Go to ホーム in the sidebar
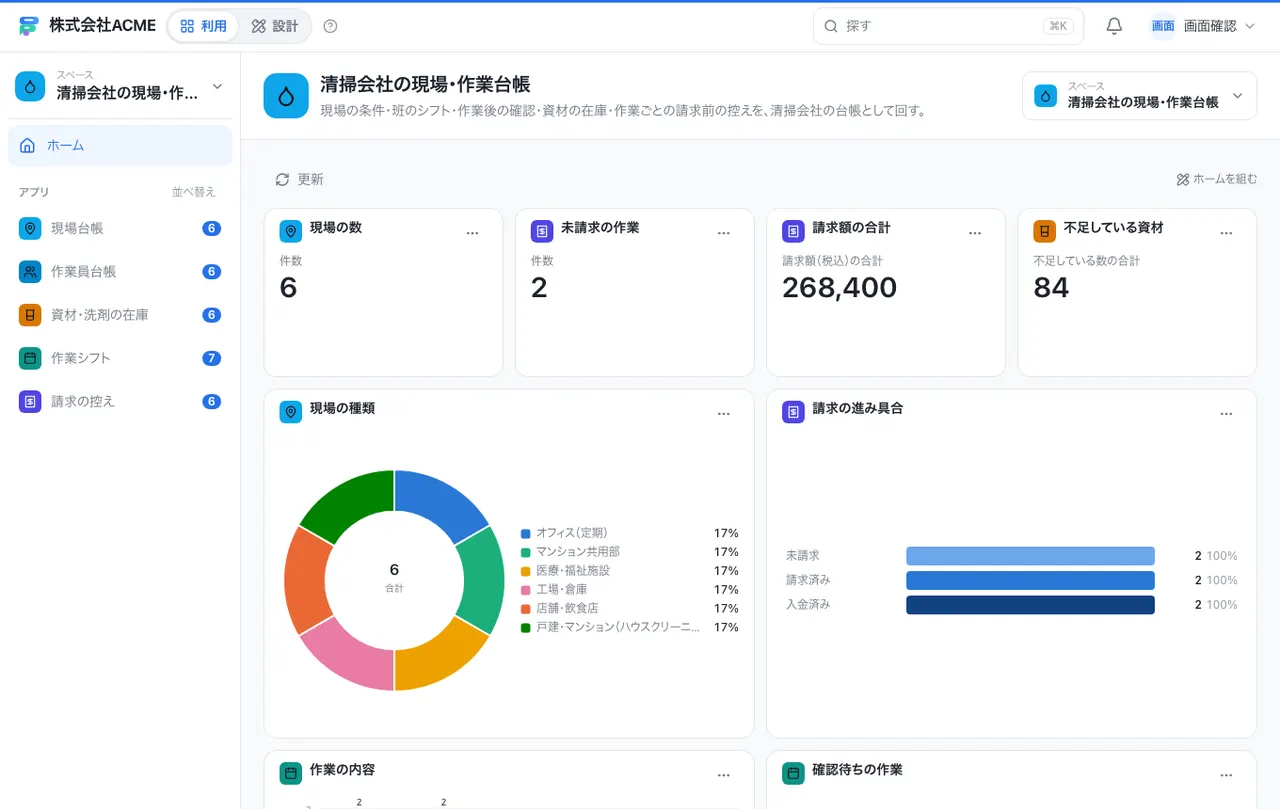Image resolution: width=1280 pixels, height=809 pixels. tap(120, 145)
